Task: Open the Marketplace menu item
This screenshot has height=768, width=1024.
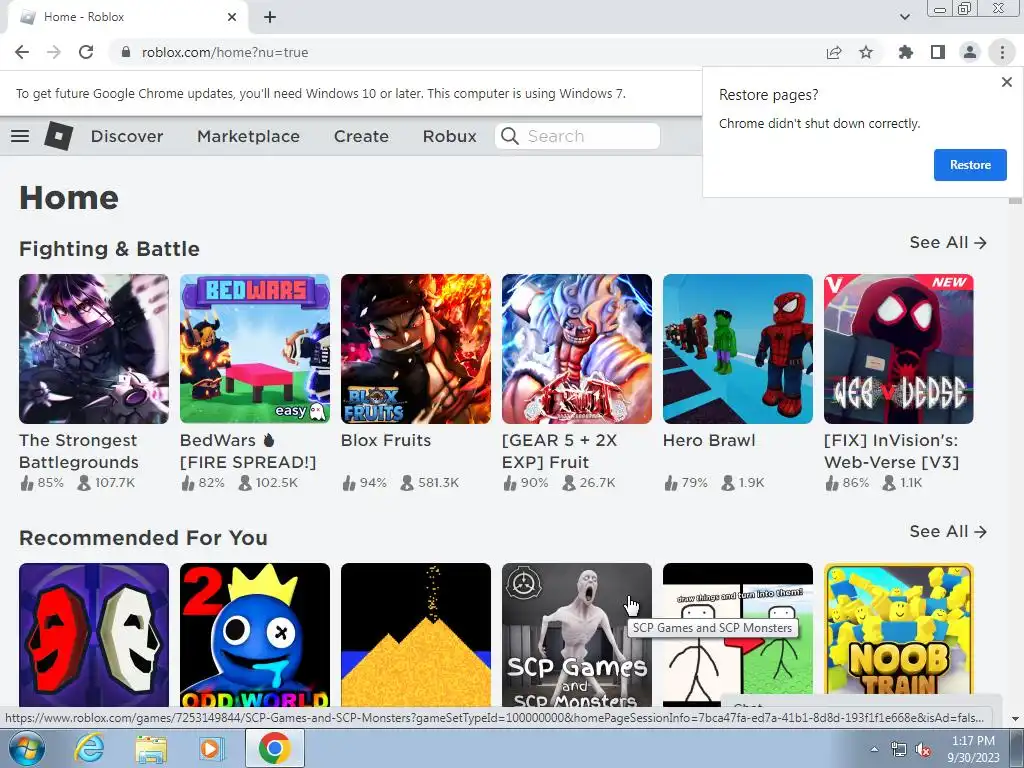Action: point(248,136)
